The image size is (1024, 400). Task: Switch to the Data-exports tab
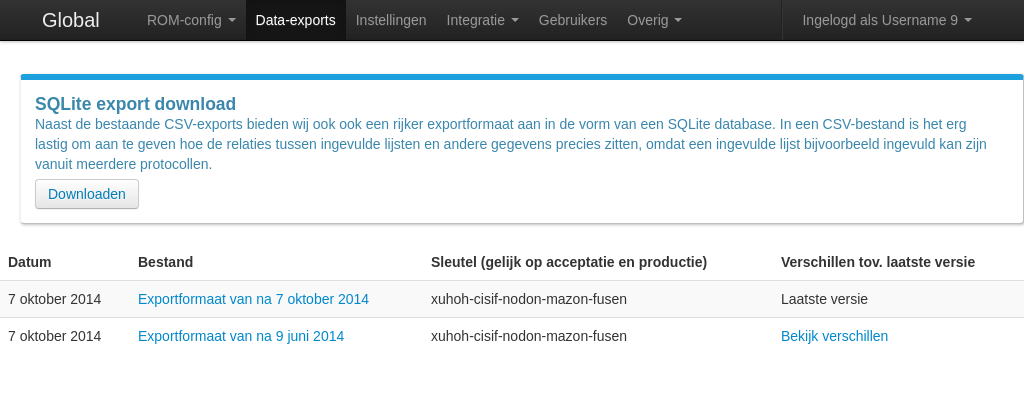pyautogui.click(x=295, y=20)
